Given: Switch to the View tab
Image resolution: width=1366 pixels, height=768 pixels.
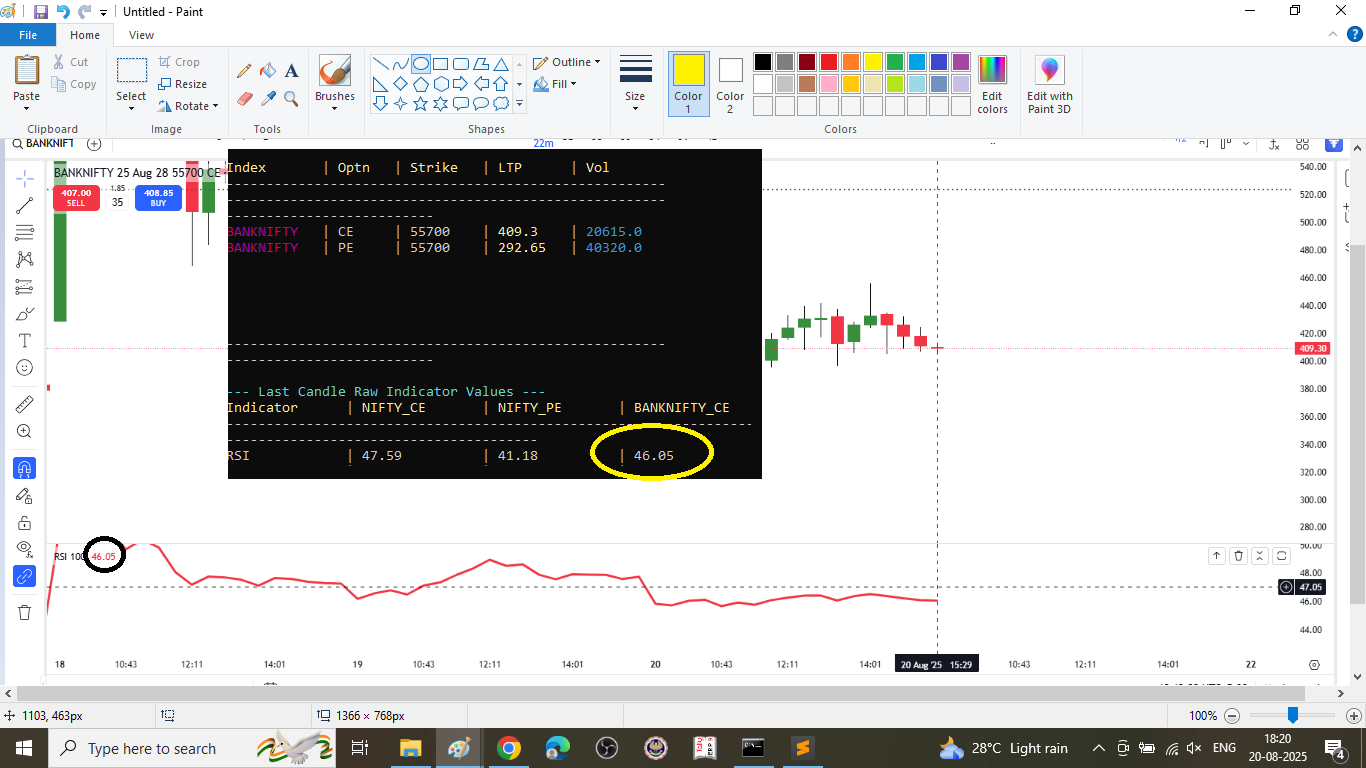Looking at the screenshot, I should (x=142, y=35).
